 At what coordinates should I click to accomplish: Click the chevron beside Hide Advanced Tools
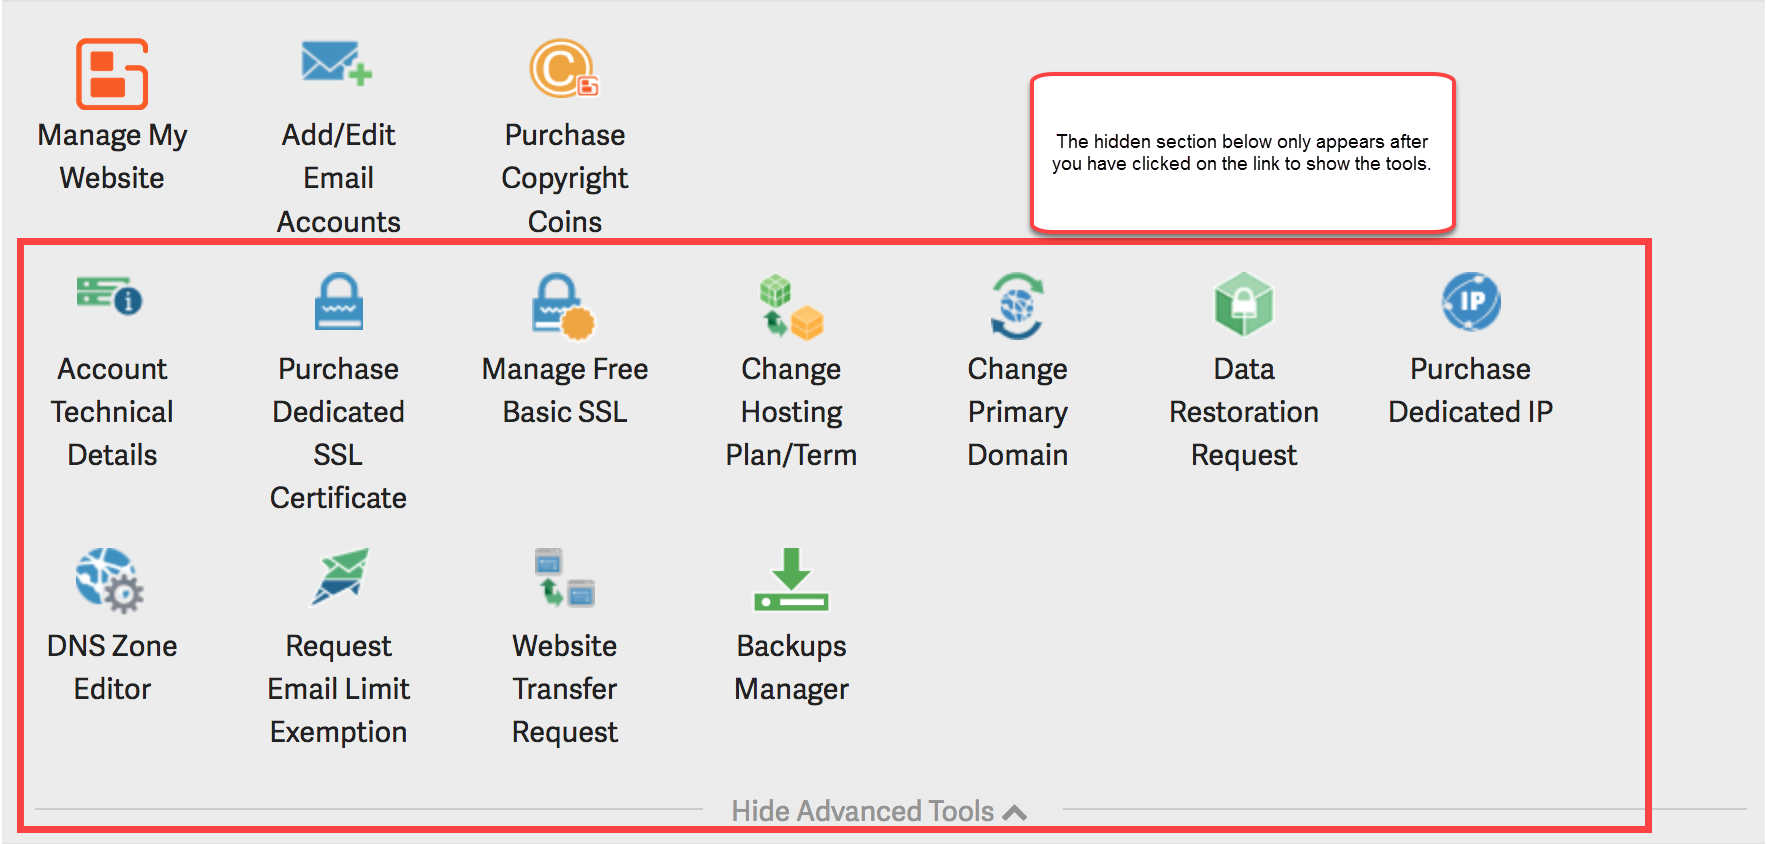pyautogui.click(x=1015, y=812)
